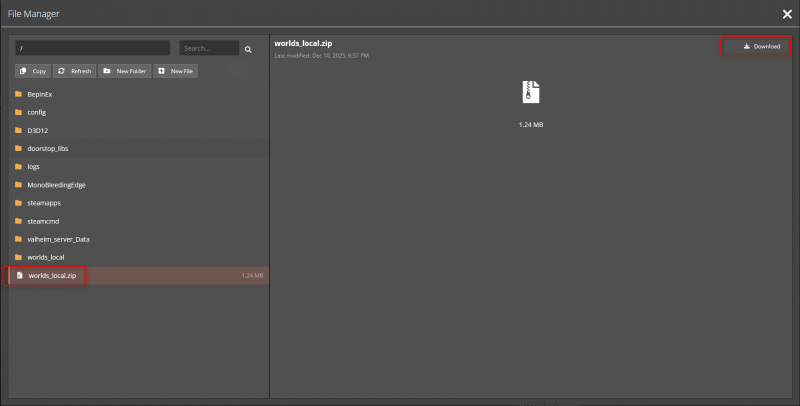
Task: Click the D3D12 folder icon
Action: click(x=19, y=130)
